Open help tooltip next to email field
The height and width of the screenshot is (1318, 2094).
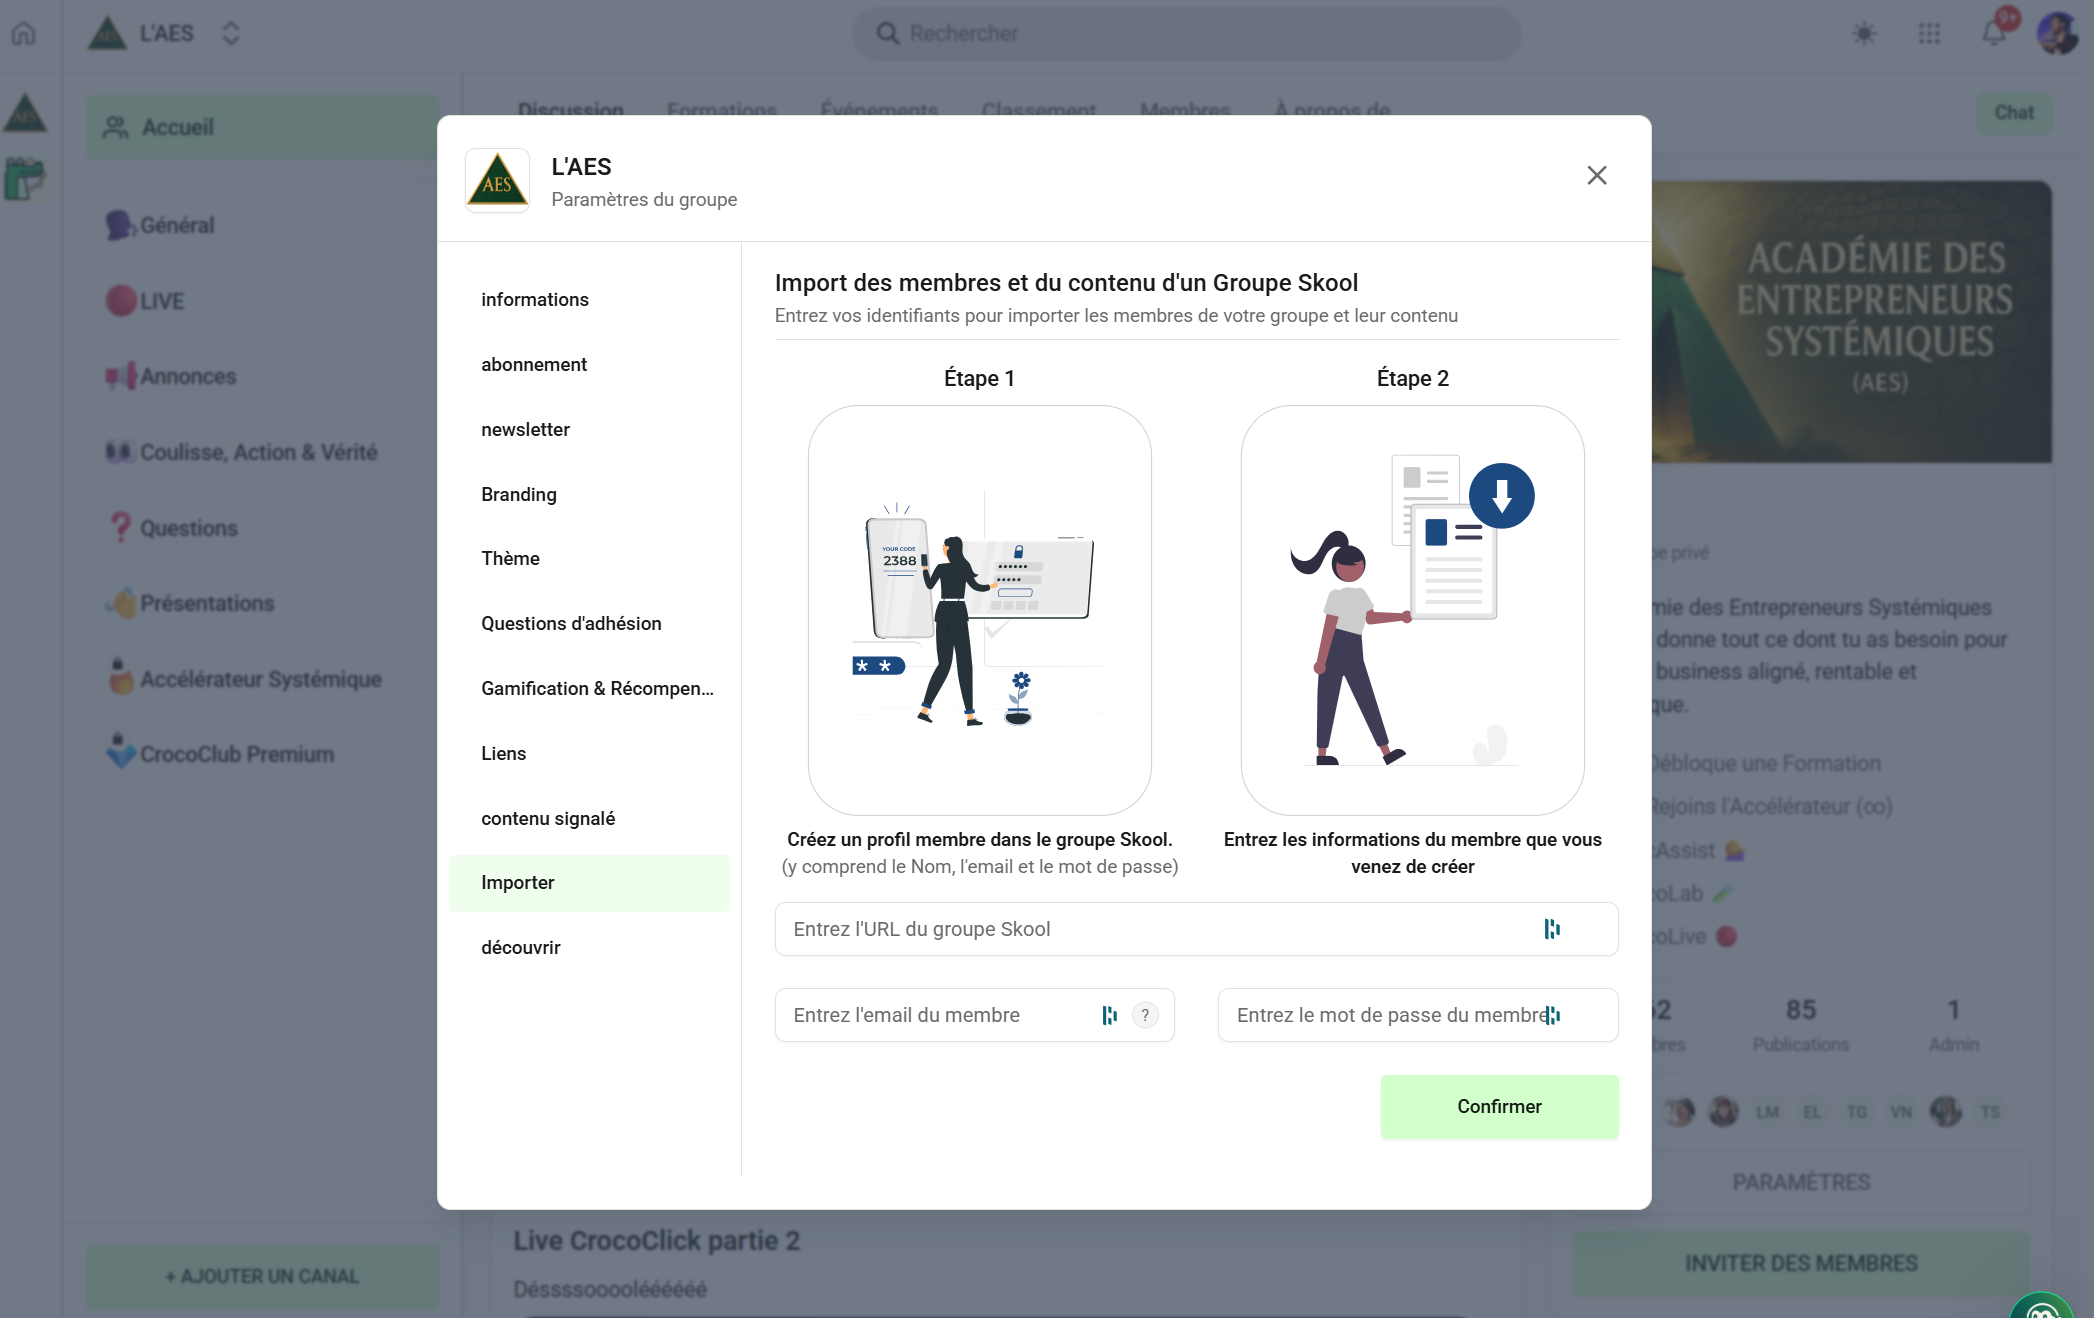(1145, 1015)
